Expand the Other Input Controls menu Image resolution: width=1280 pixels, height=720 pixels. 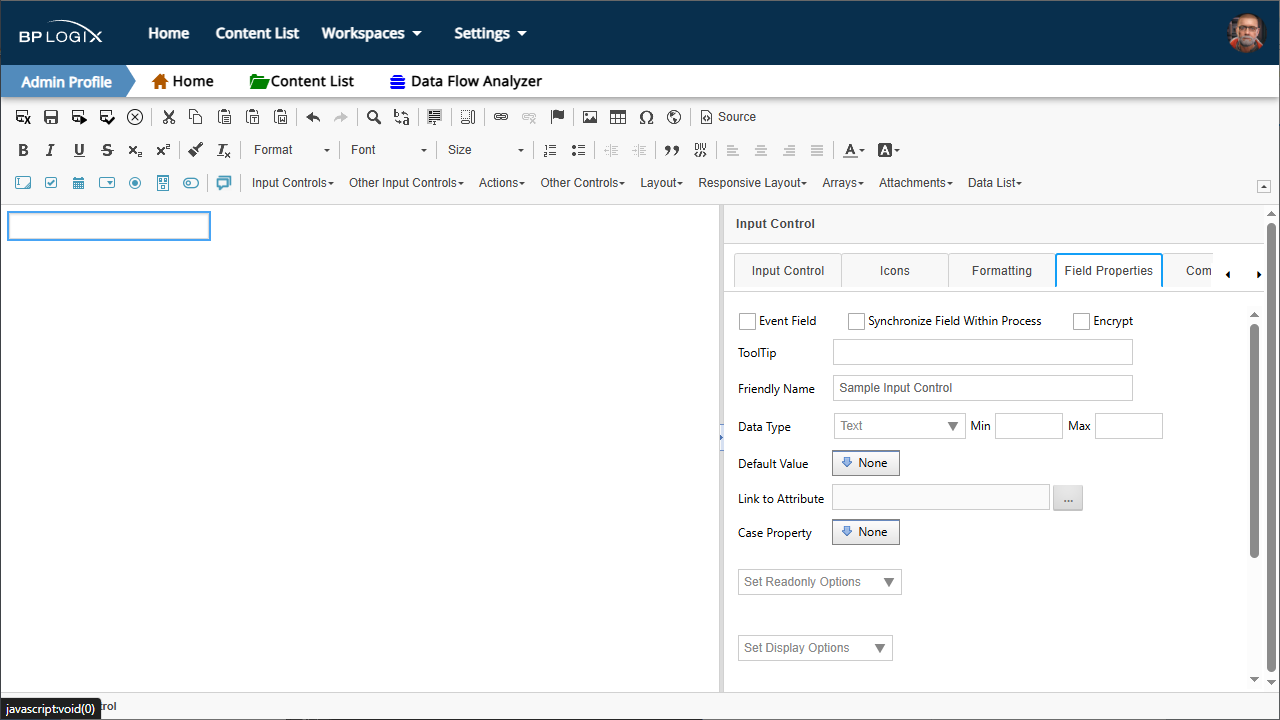[406, 183]
